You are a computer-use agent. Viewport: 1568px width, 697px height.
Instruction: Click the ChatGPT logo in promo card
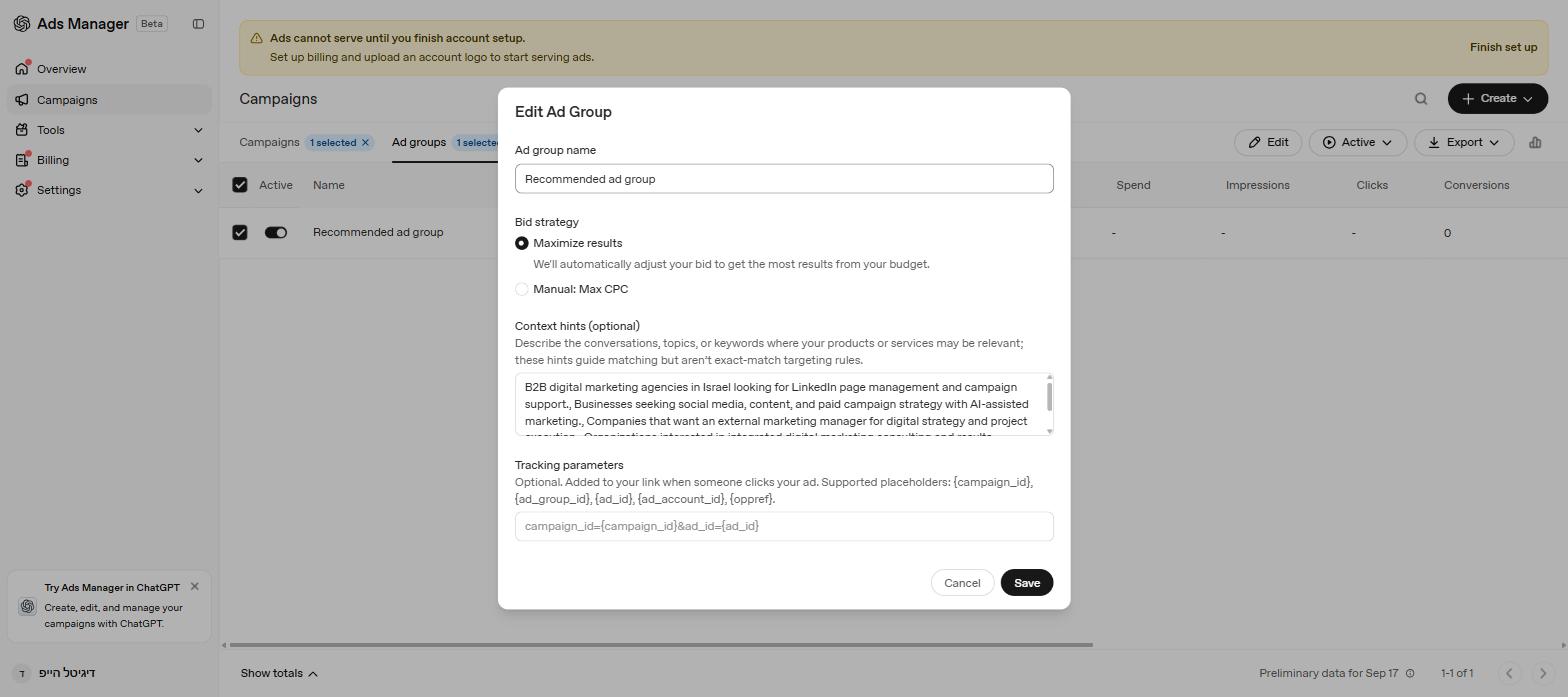click(27, 607)
